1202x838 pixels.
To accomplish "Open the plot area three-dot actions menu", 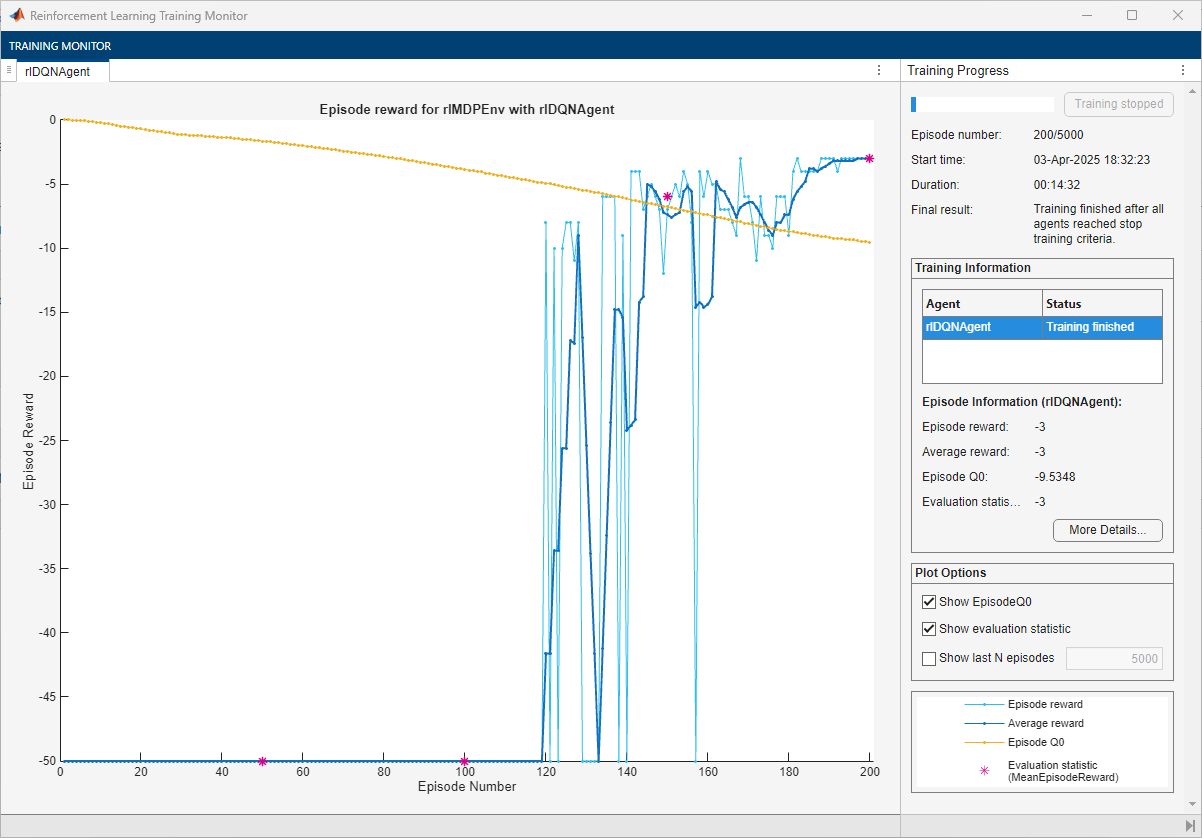I will coord(878,70).
